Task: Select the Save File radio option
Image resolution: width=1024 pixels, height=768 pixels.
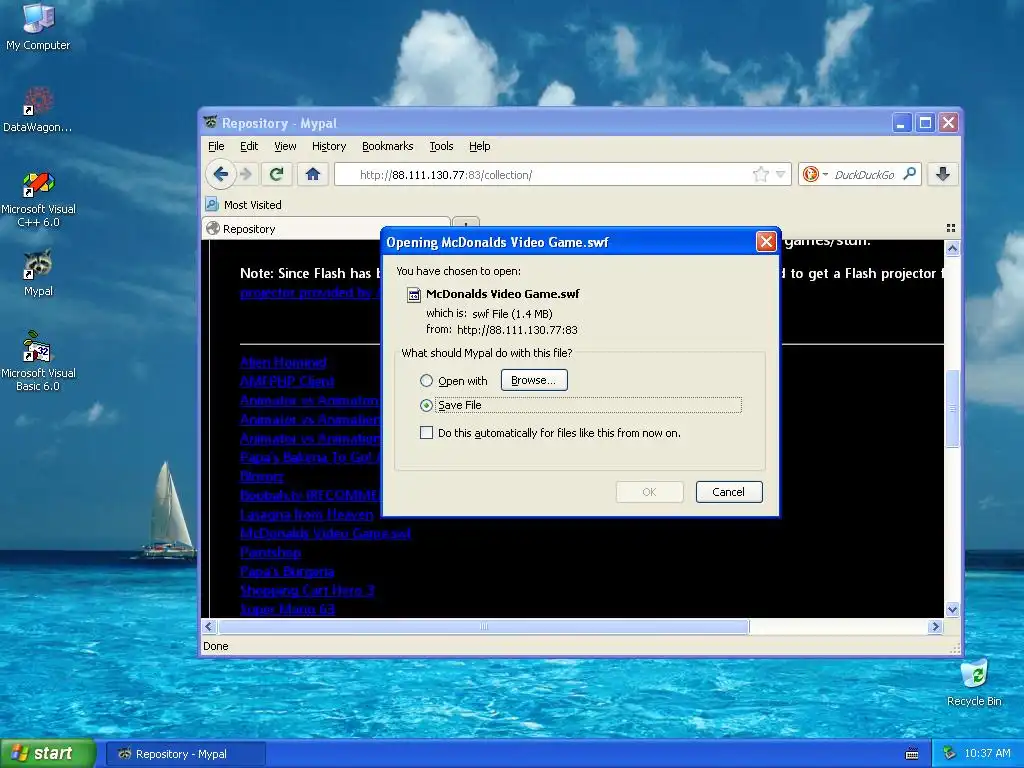Action: pos(426,405)
